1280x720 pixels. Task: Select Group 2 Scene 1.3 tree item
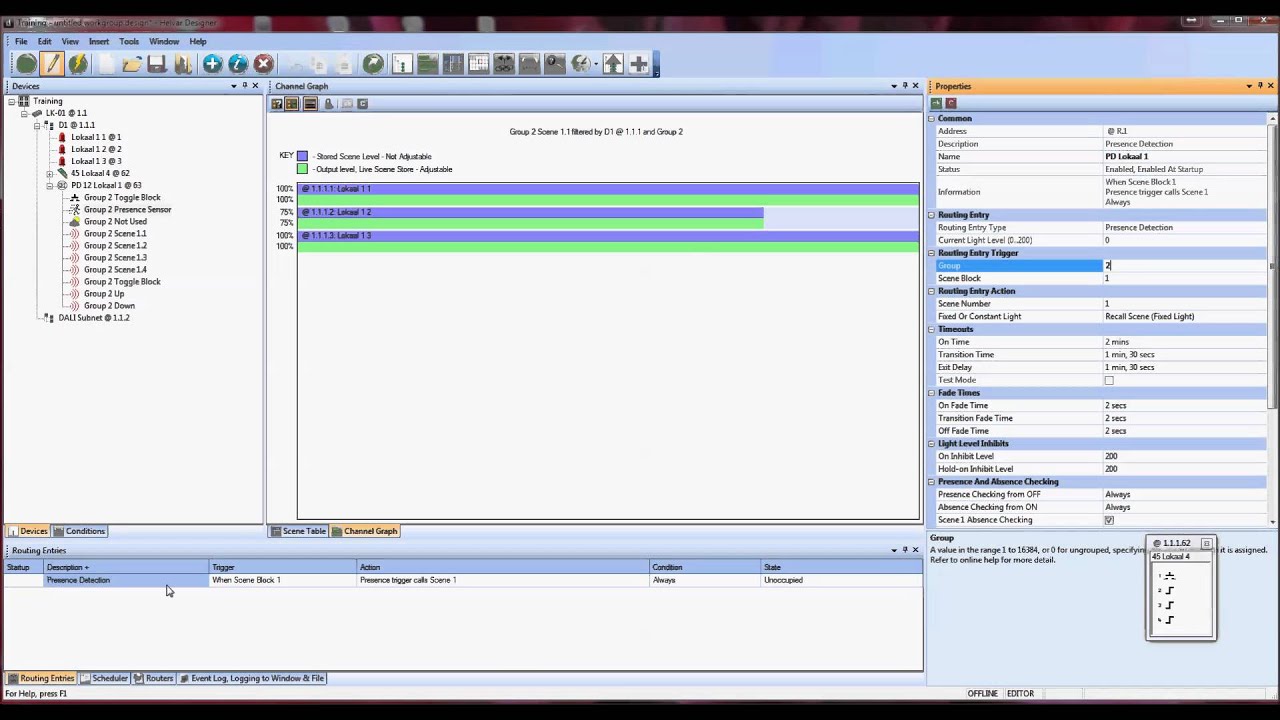pyautogui.click(x=115, y=257)
